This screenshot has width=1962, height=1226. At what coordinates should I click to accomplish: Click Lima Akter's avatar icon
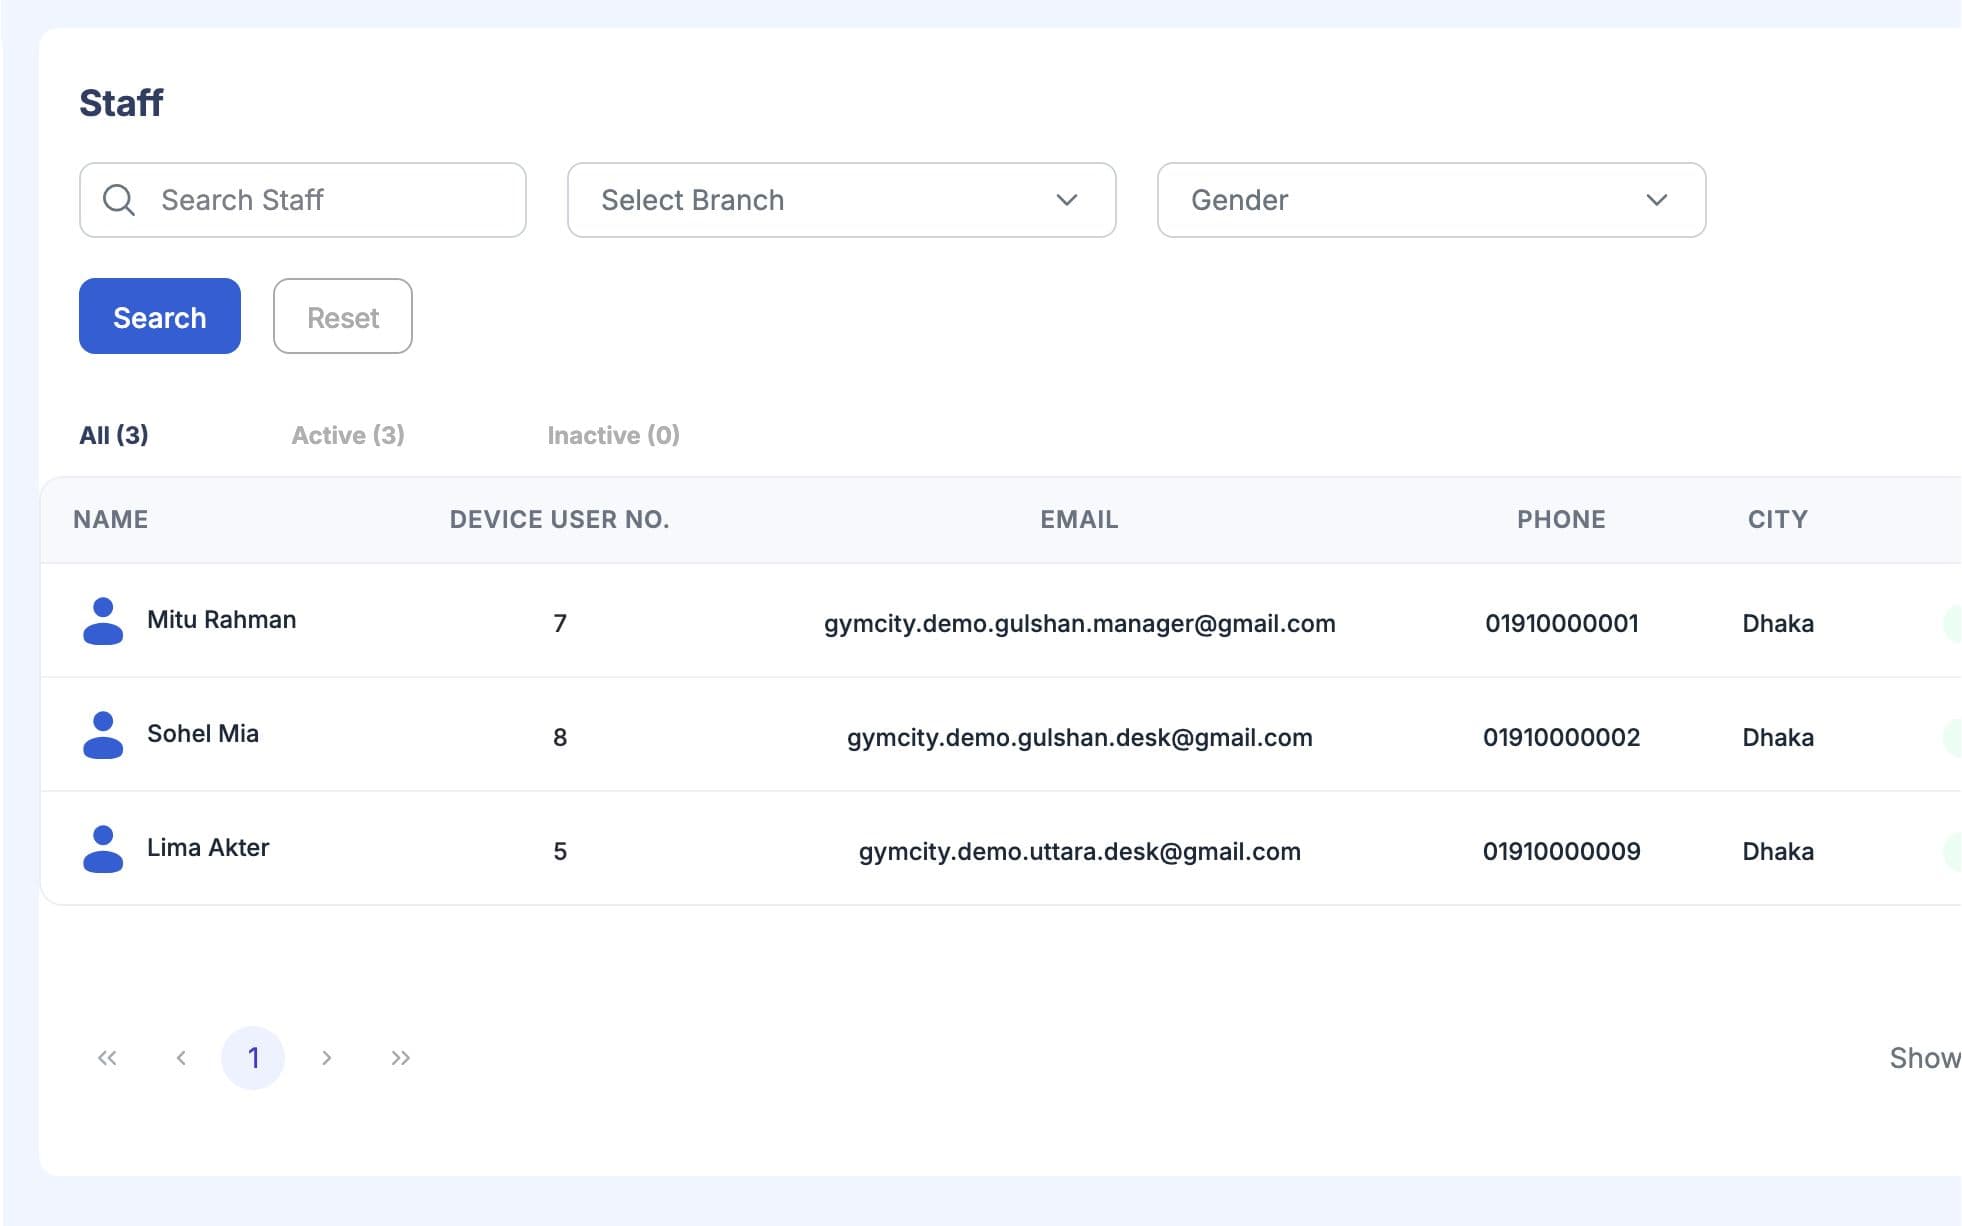pos(103,849)
